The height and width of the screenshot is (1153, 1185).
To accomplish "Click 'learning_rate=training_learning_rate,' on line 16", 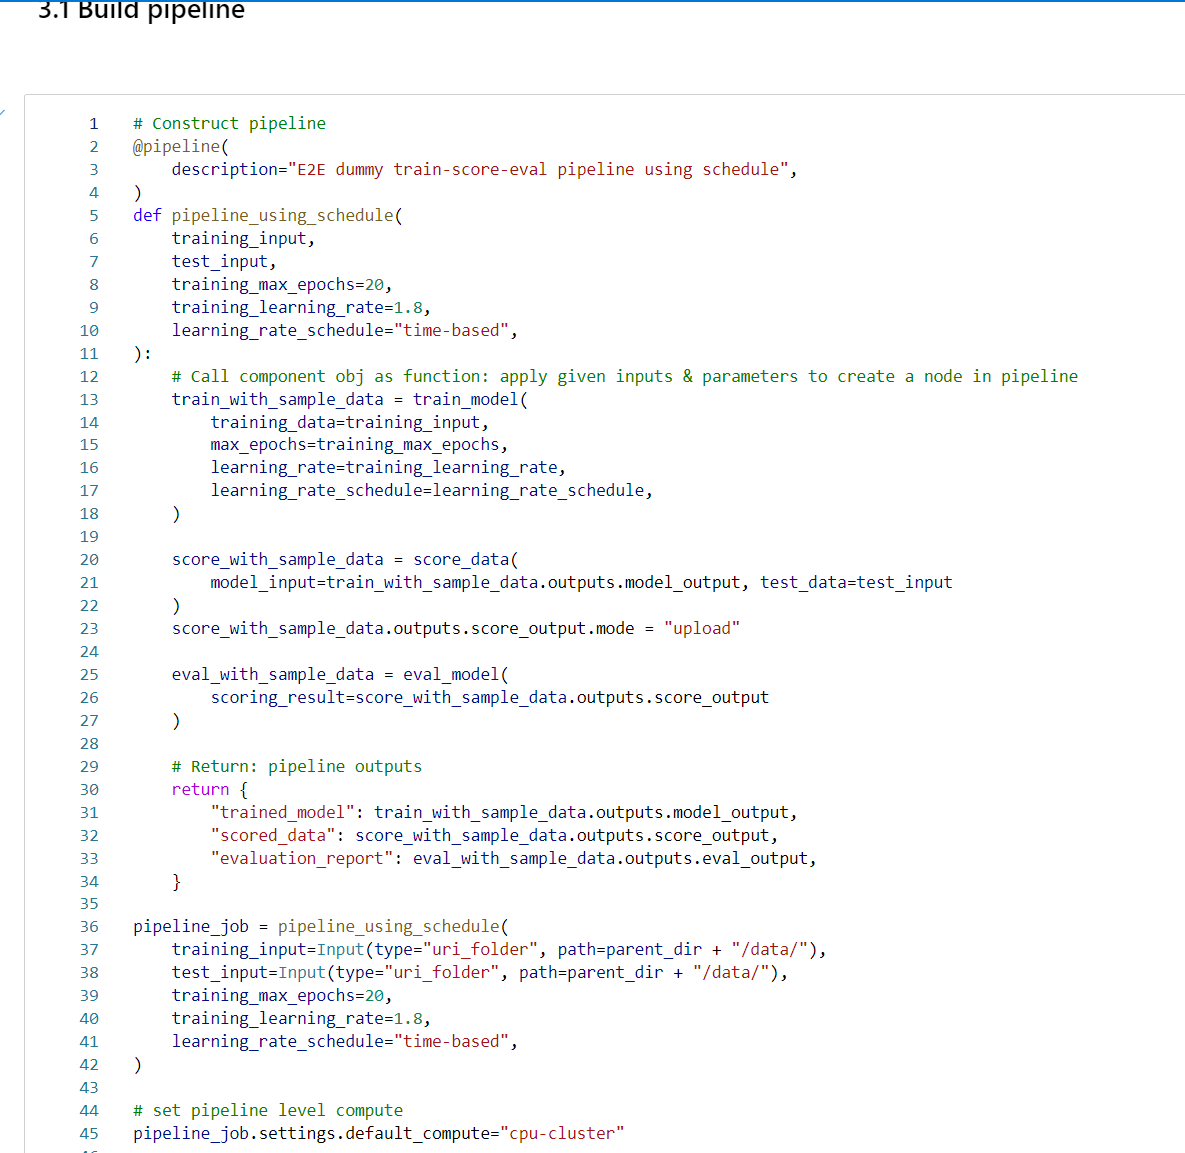I will point(388,468).
